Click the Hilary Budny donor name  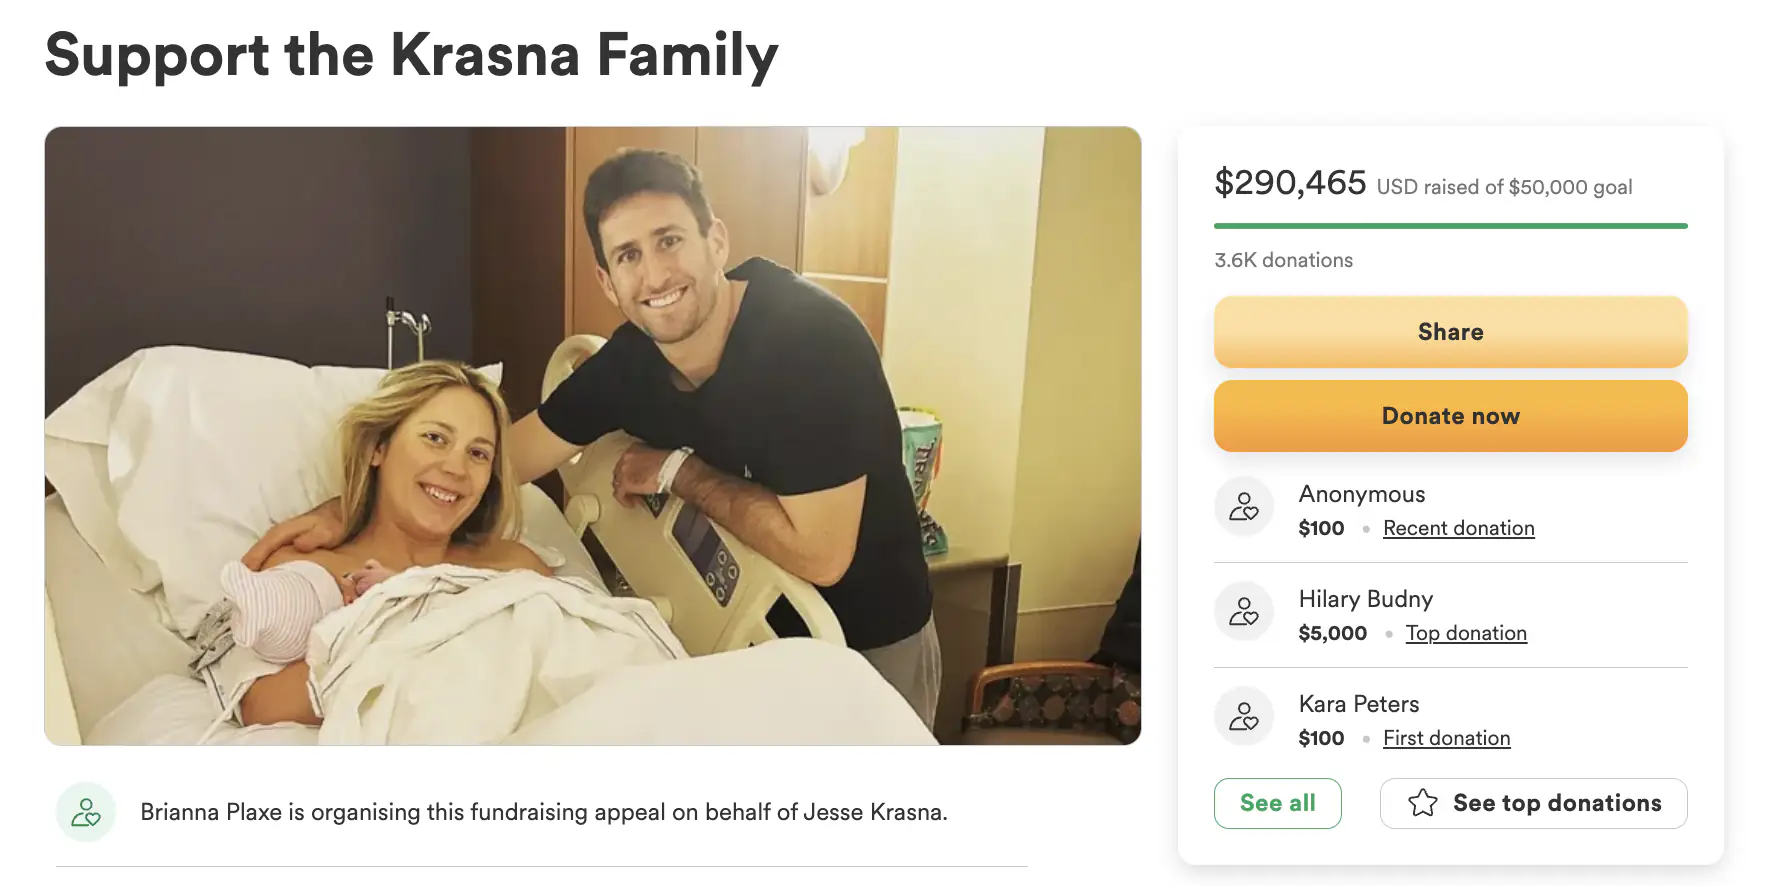1365,599
